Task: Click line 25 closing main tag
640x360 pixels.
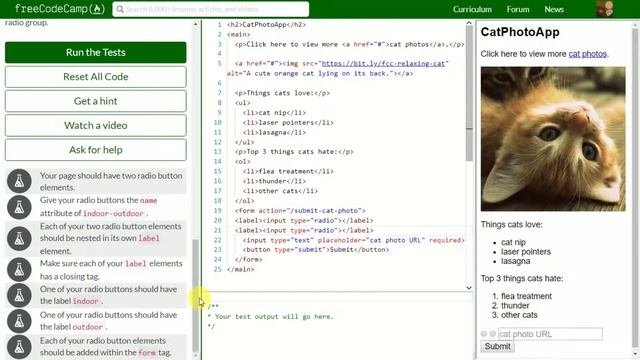Action: 240,269
